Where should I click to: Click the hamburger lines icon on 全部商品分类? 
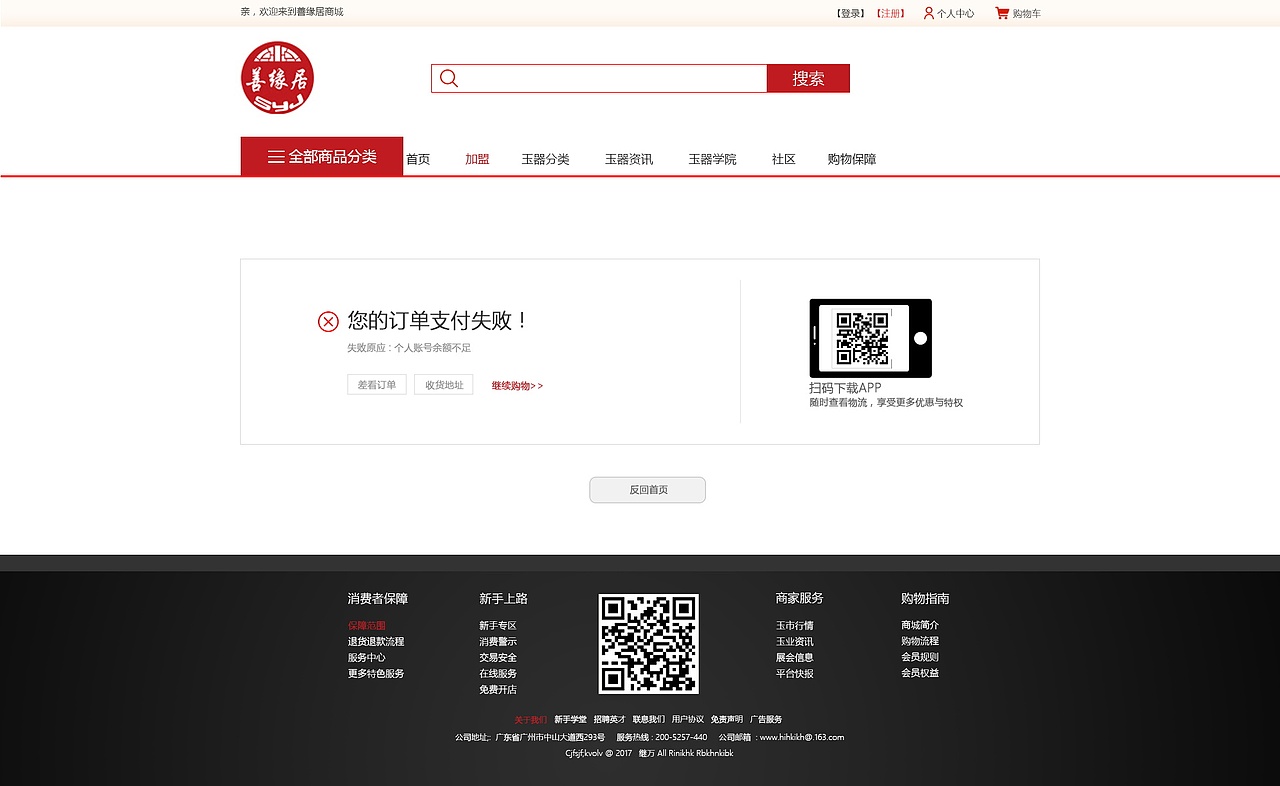pyautogui.click(x=275, y=156)
